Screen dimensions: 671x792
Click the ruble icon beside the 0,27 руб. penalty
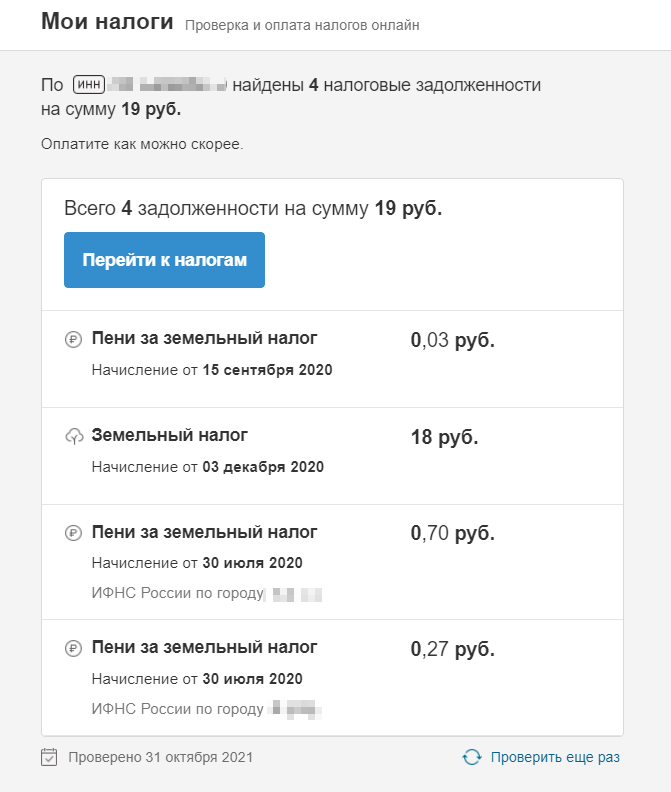click(73, 649)
